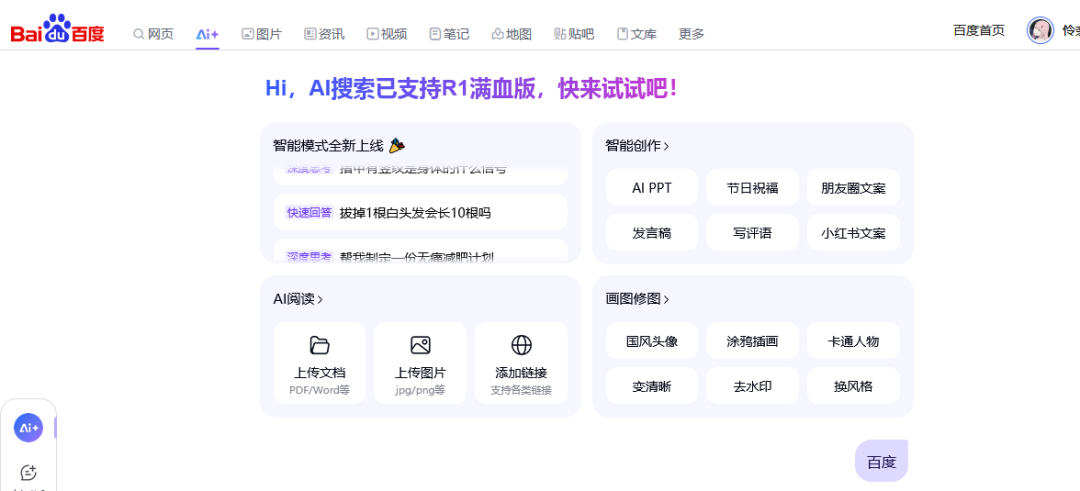Click the AI PPT button
The height and width of the screenshot is (491, 1080).
(652, 187)
